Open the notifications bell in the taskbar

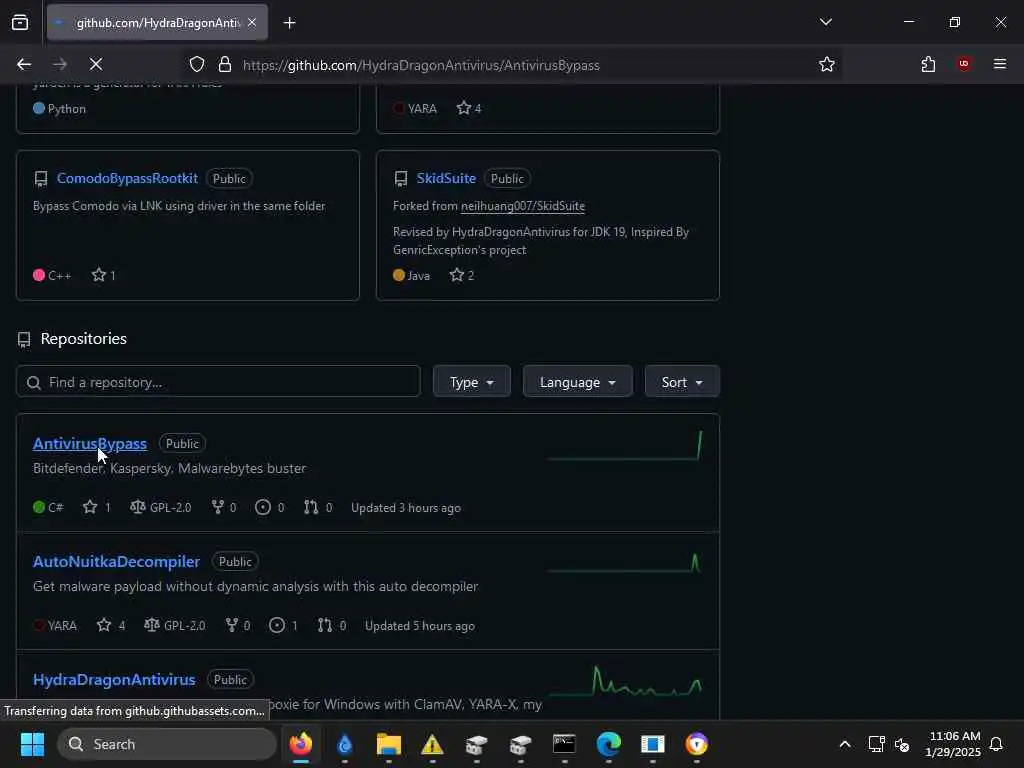click(996, 744)
